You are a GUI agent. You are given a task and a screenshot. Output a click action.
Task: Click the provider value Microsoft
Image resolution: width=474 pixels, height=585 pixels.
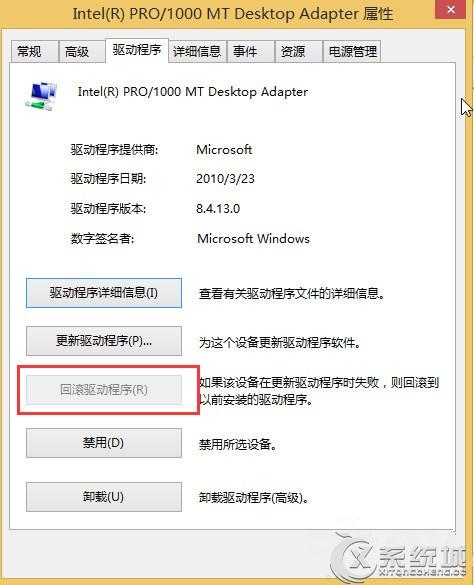pyautogui.click(x=224, y=150)
